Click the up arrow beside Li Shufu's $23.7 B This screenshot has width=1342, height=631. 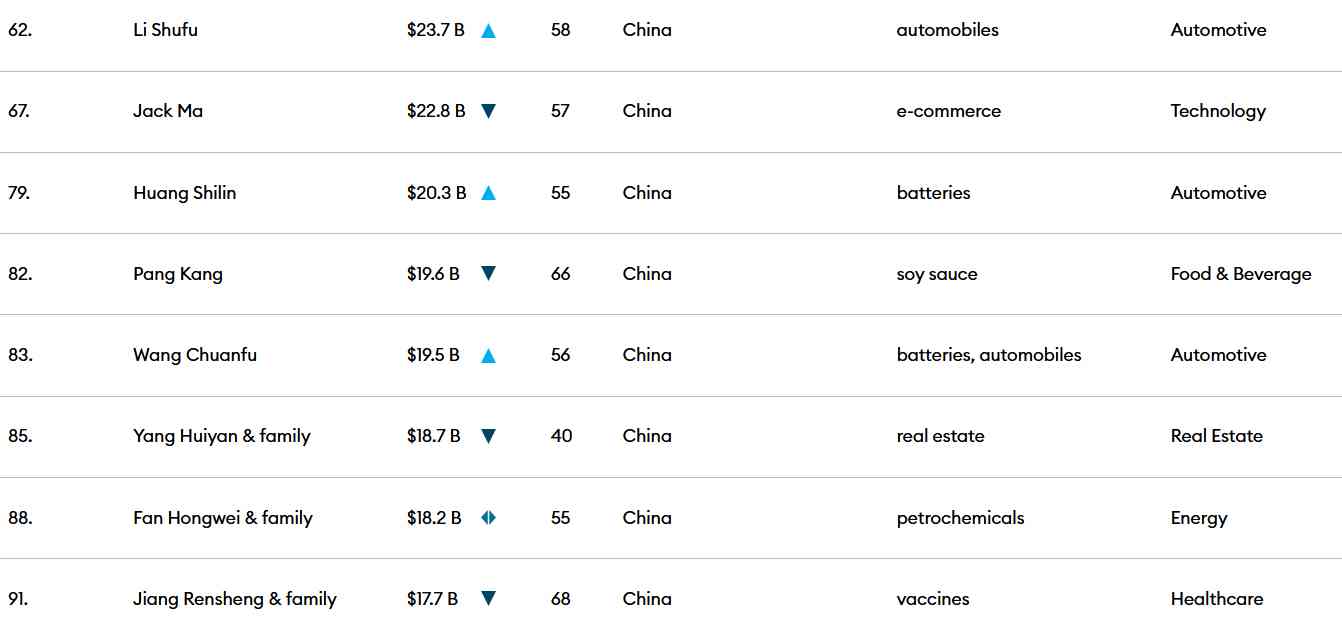point(488,31)
